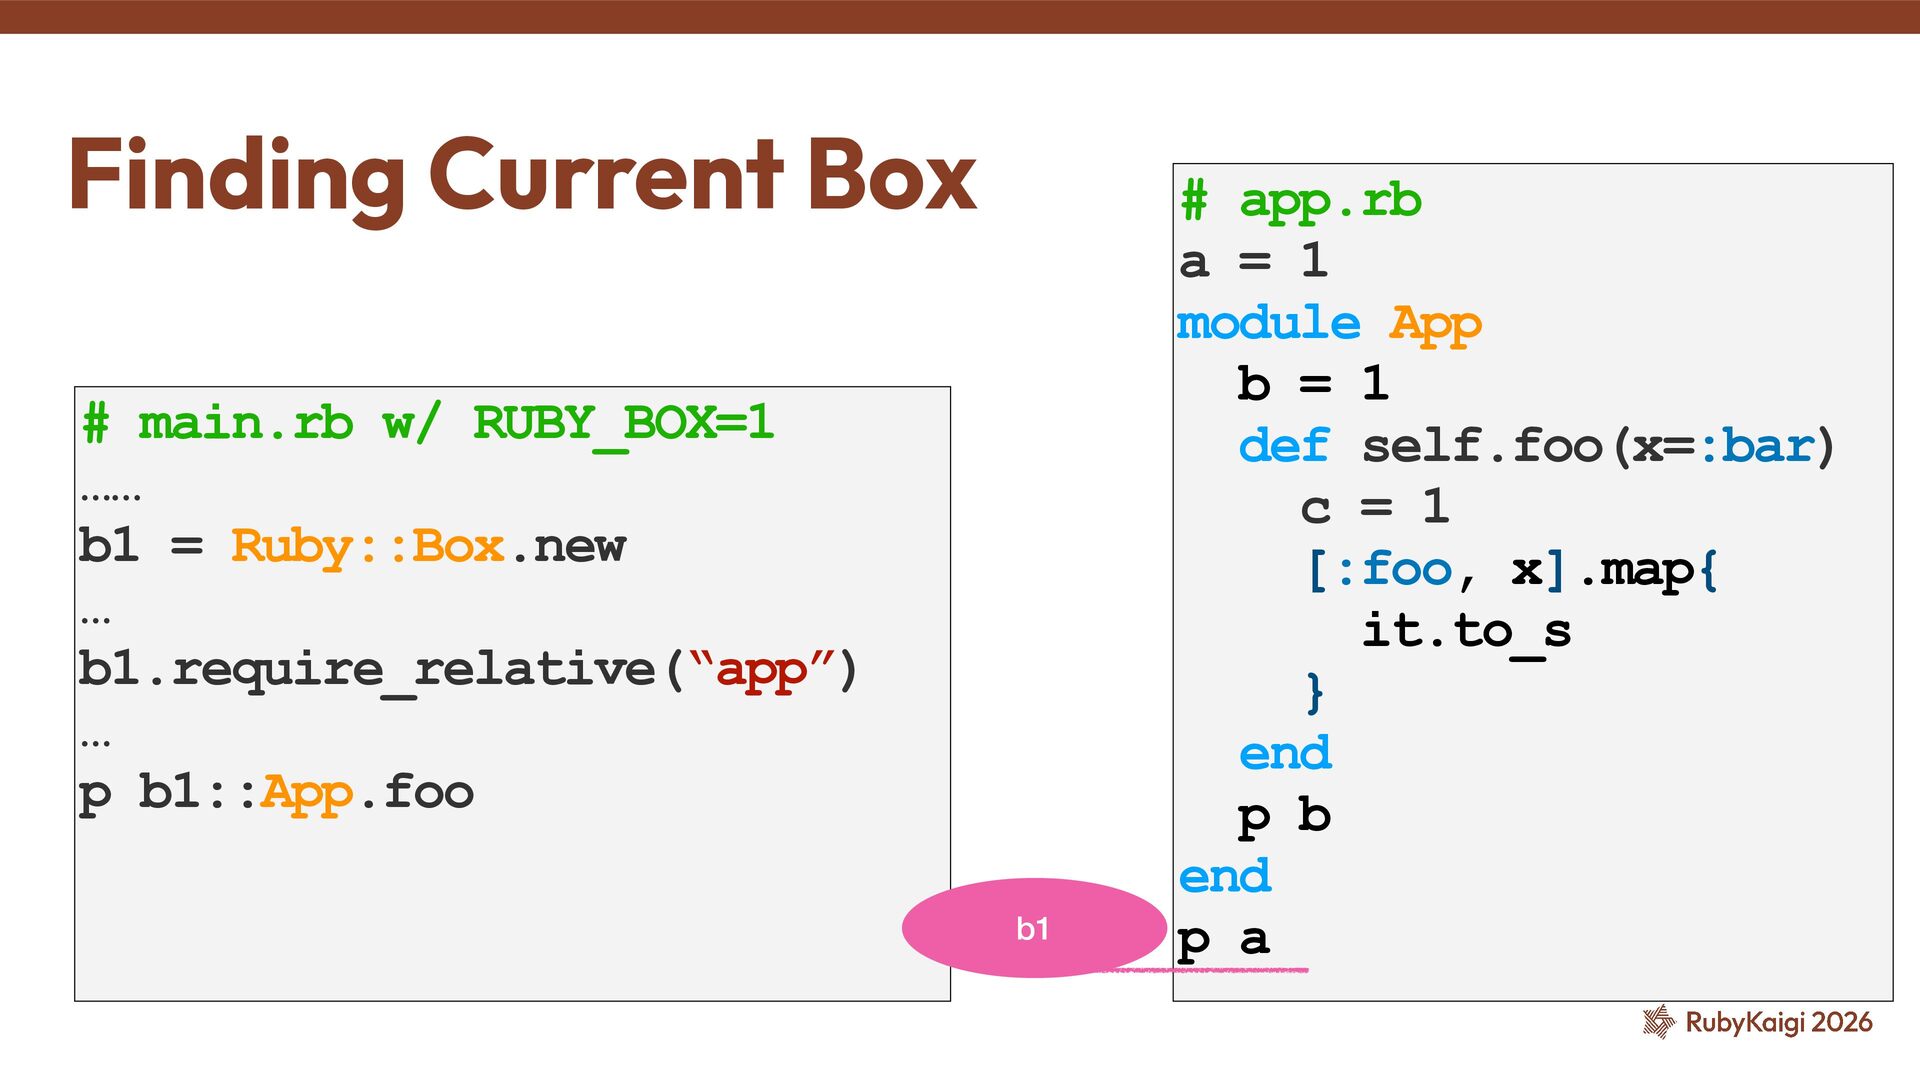Click the 'def self.foo(x=:bar)' line
1920x1080 pixels.
(x=1536, y=446)
